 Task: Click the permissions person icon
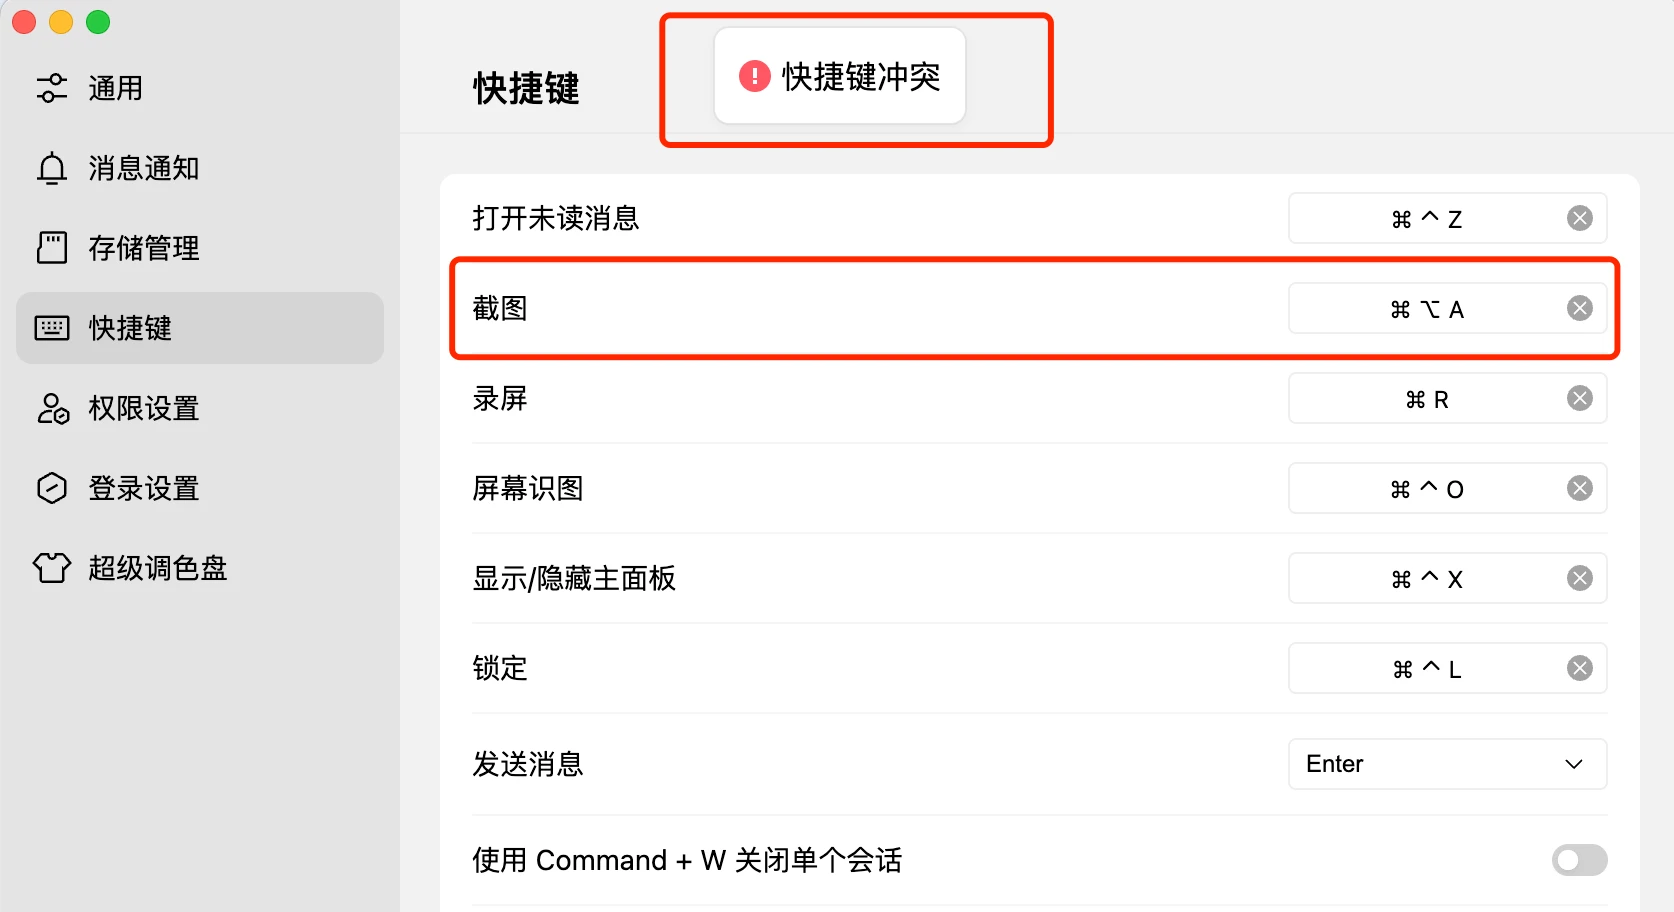[52, 408]
